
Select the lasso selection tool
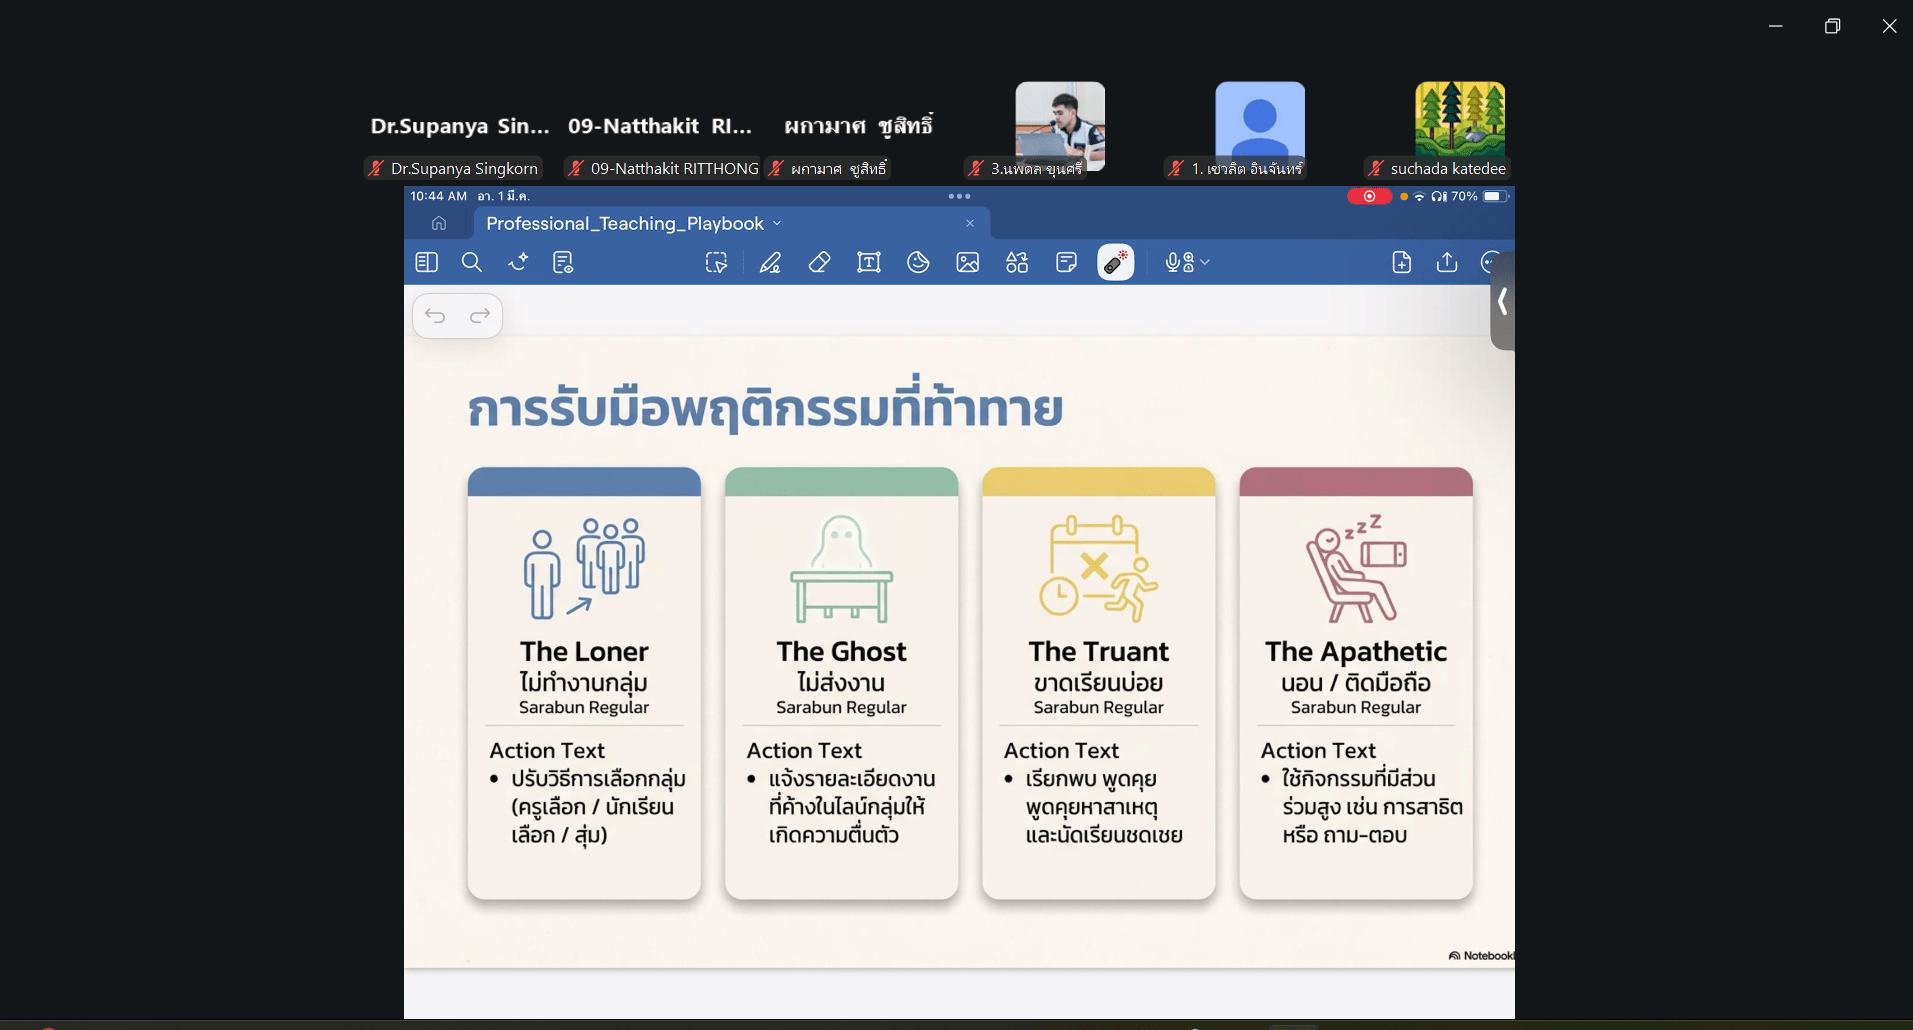point(716,262)
